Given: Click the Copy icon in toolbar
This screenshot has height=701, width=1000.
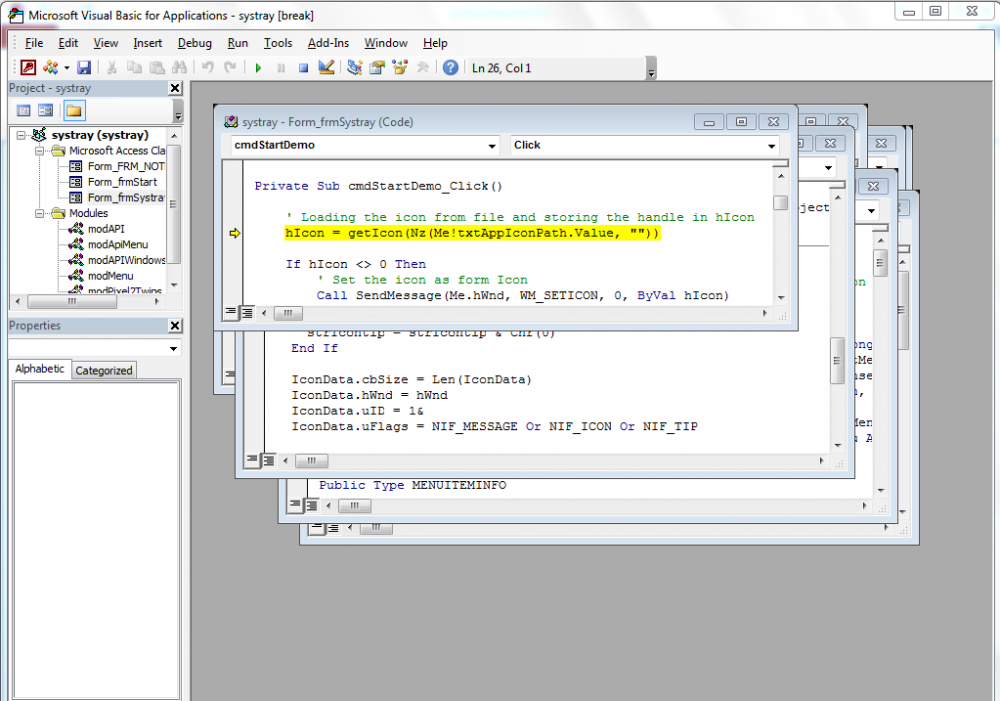Looking at the screenshot, I should [x=134, y=68].
